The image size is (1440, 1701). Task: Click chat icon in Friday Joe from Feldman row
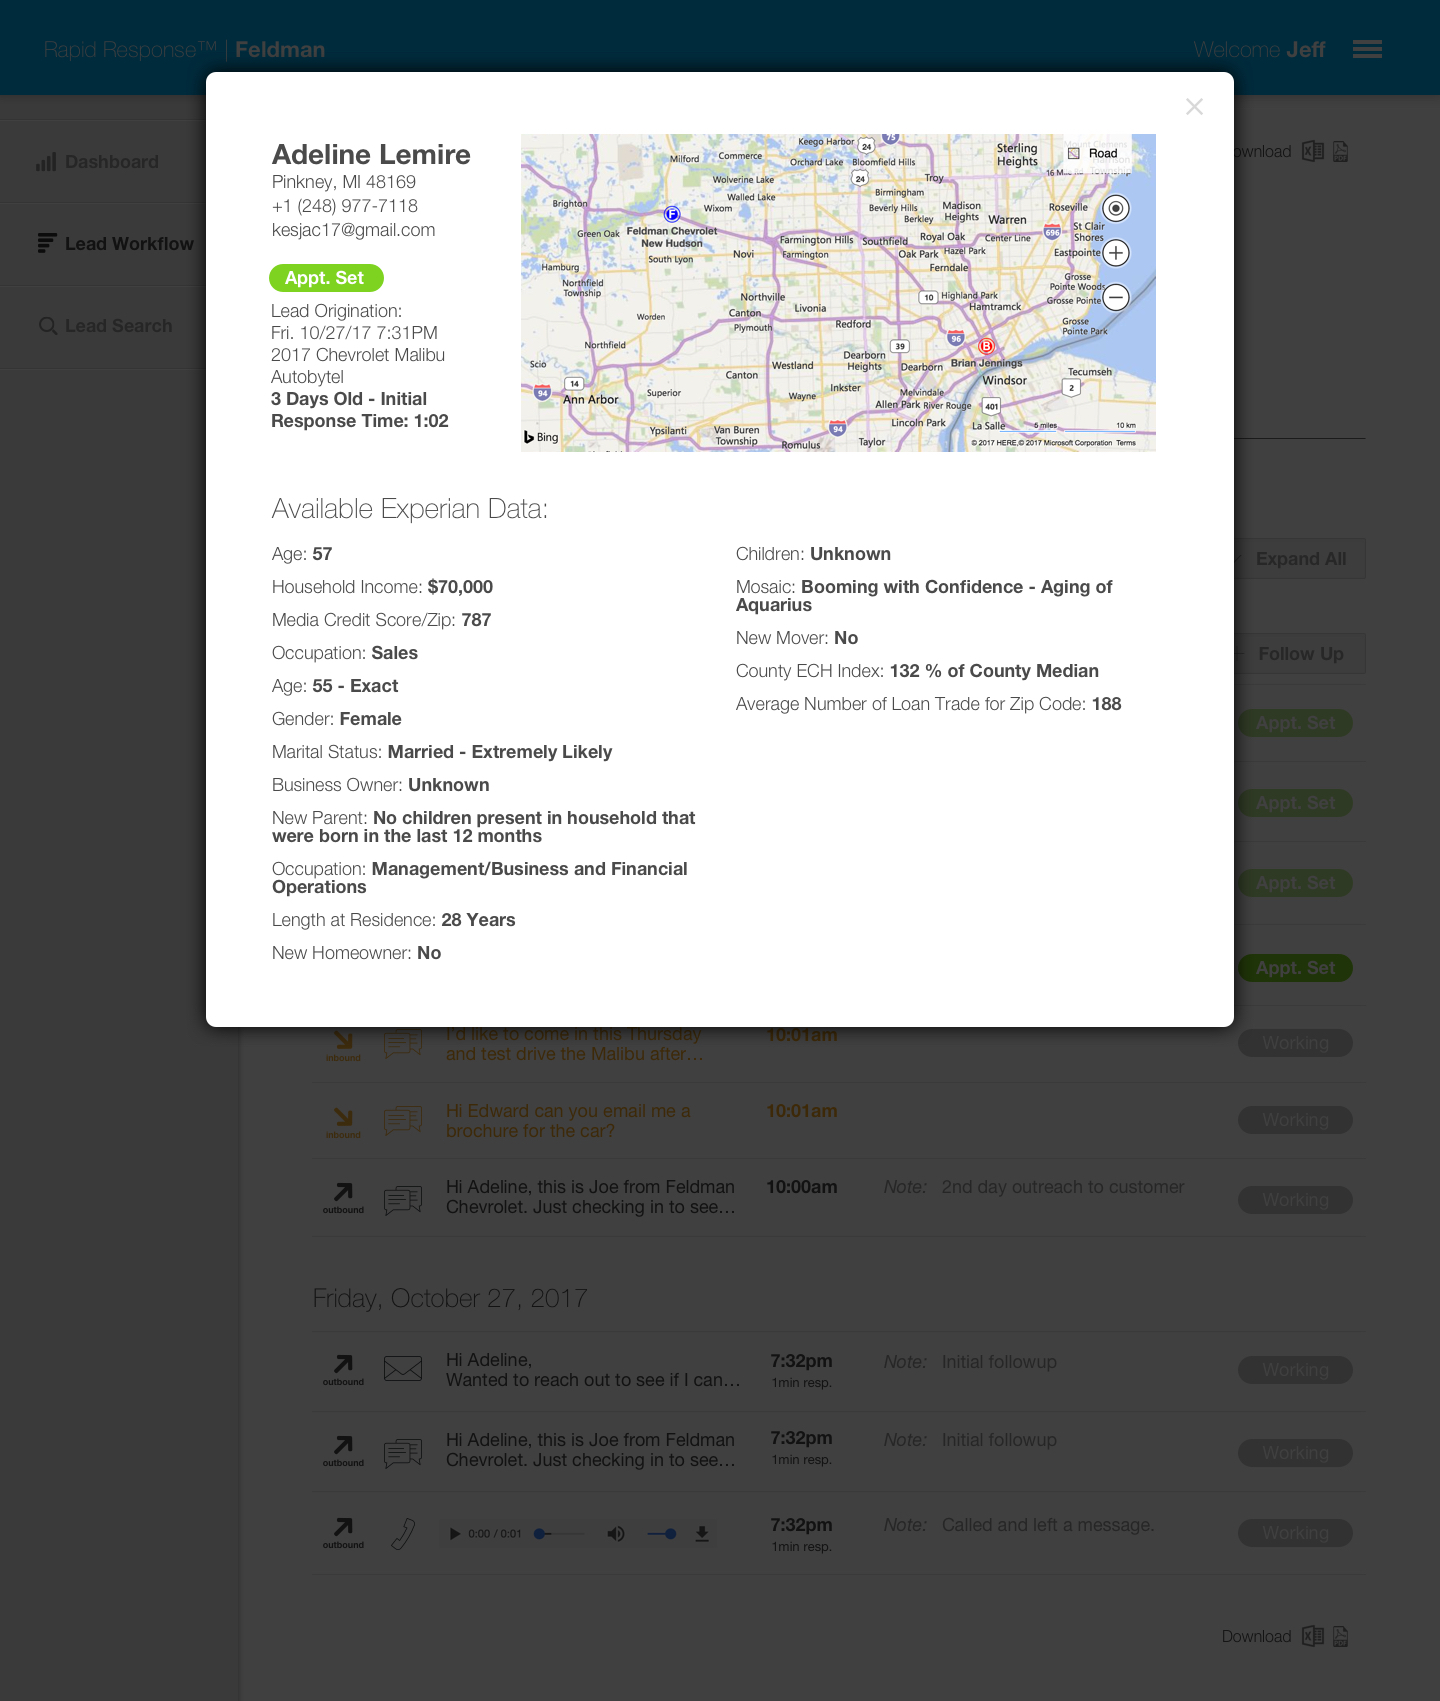point(403,1452)
